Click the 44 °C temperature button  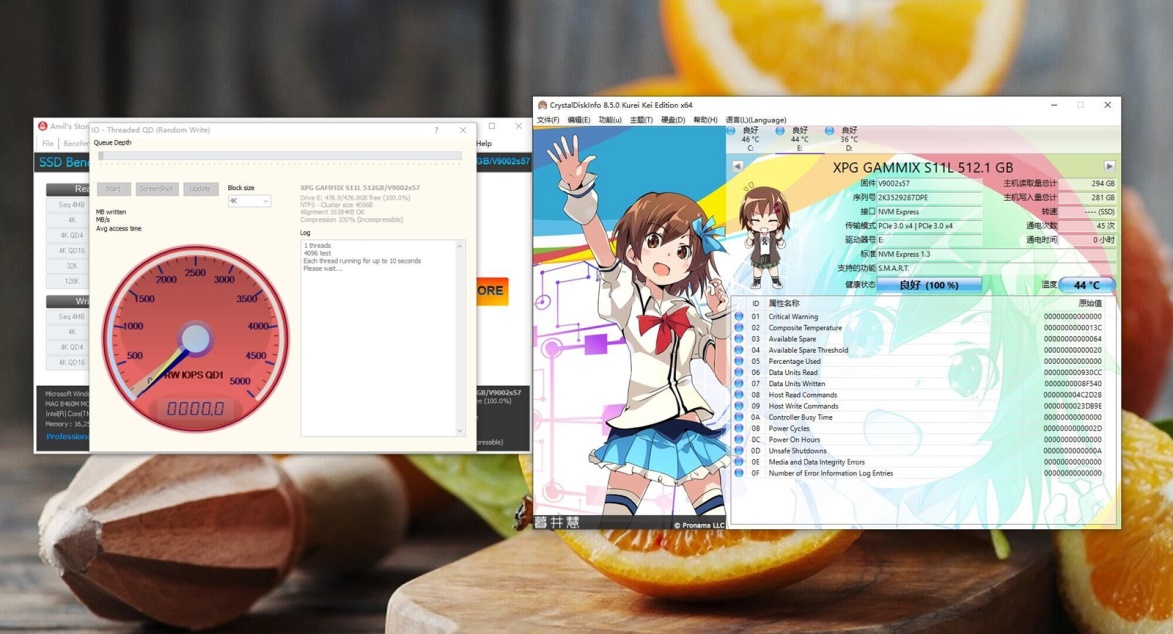click(x=1086, y=284)
